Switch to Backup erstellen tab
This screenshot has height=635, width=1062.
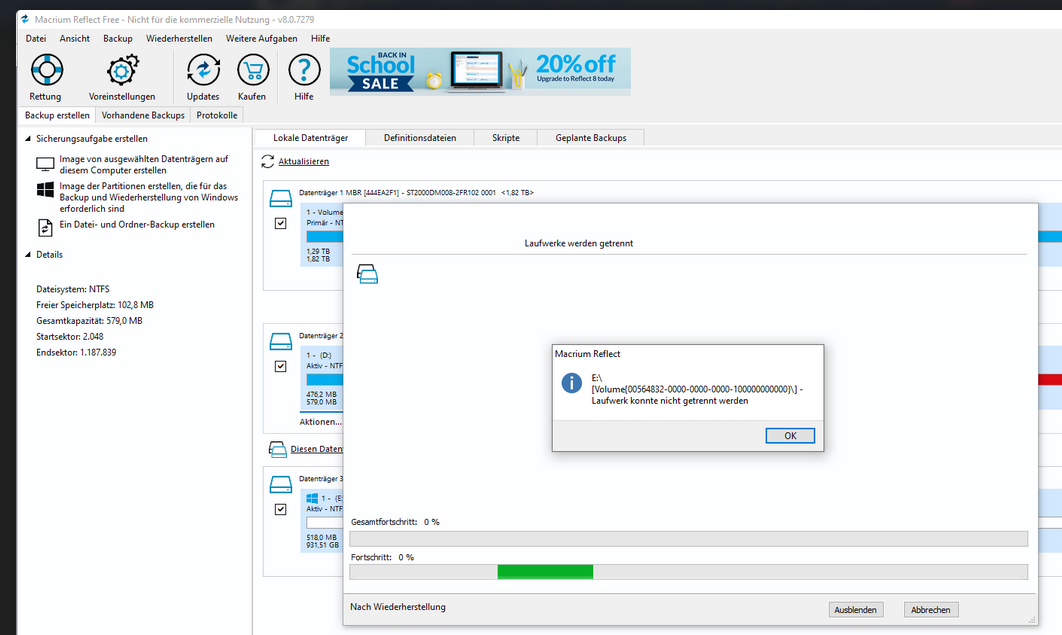[x=58, y=115]
